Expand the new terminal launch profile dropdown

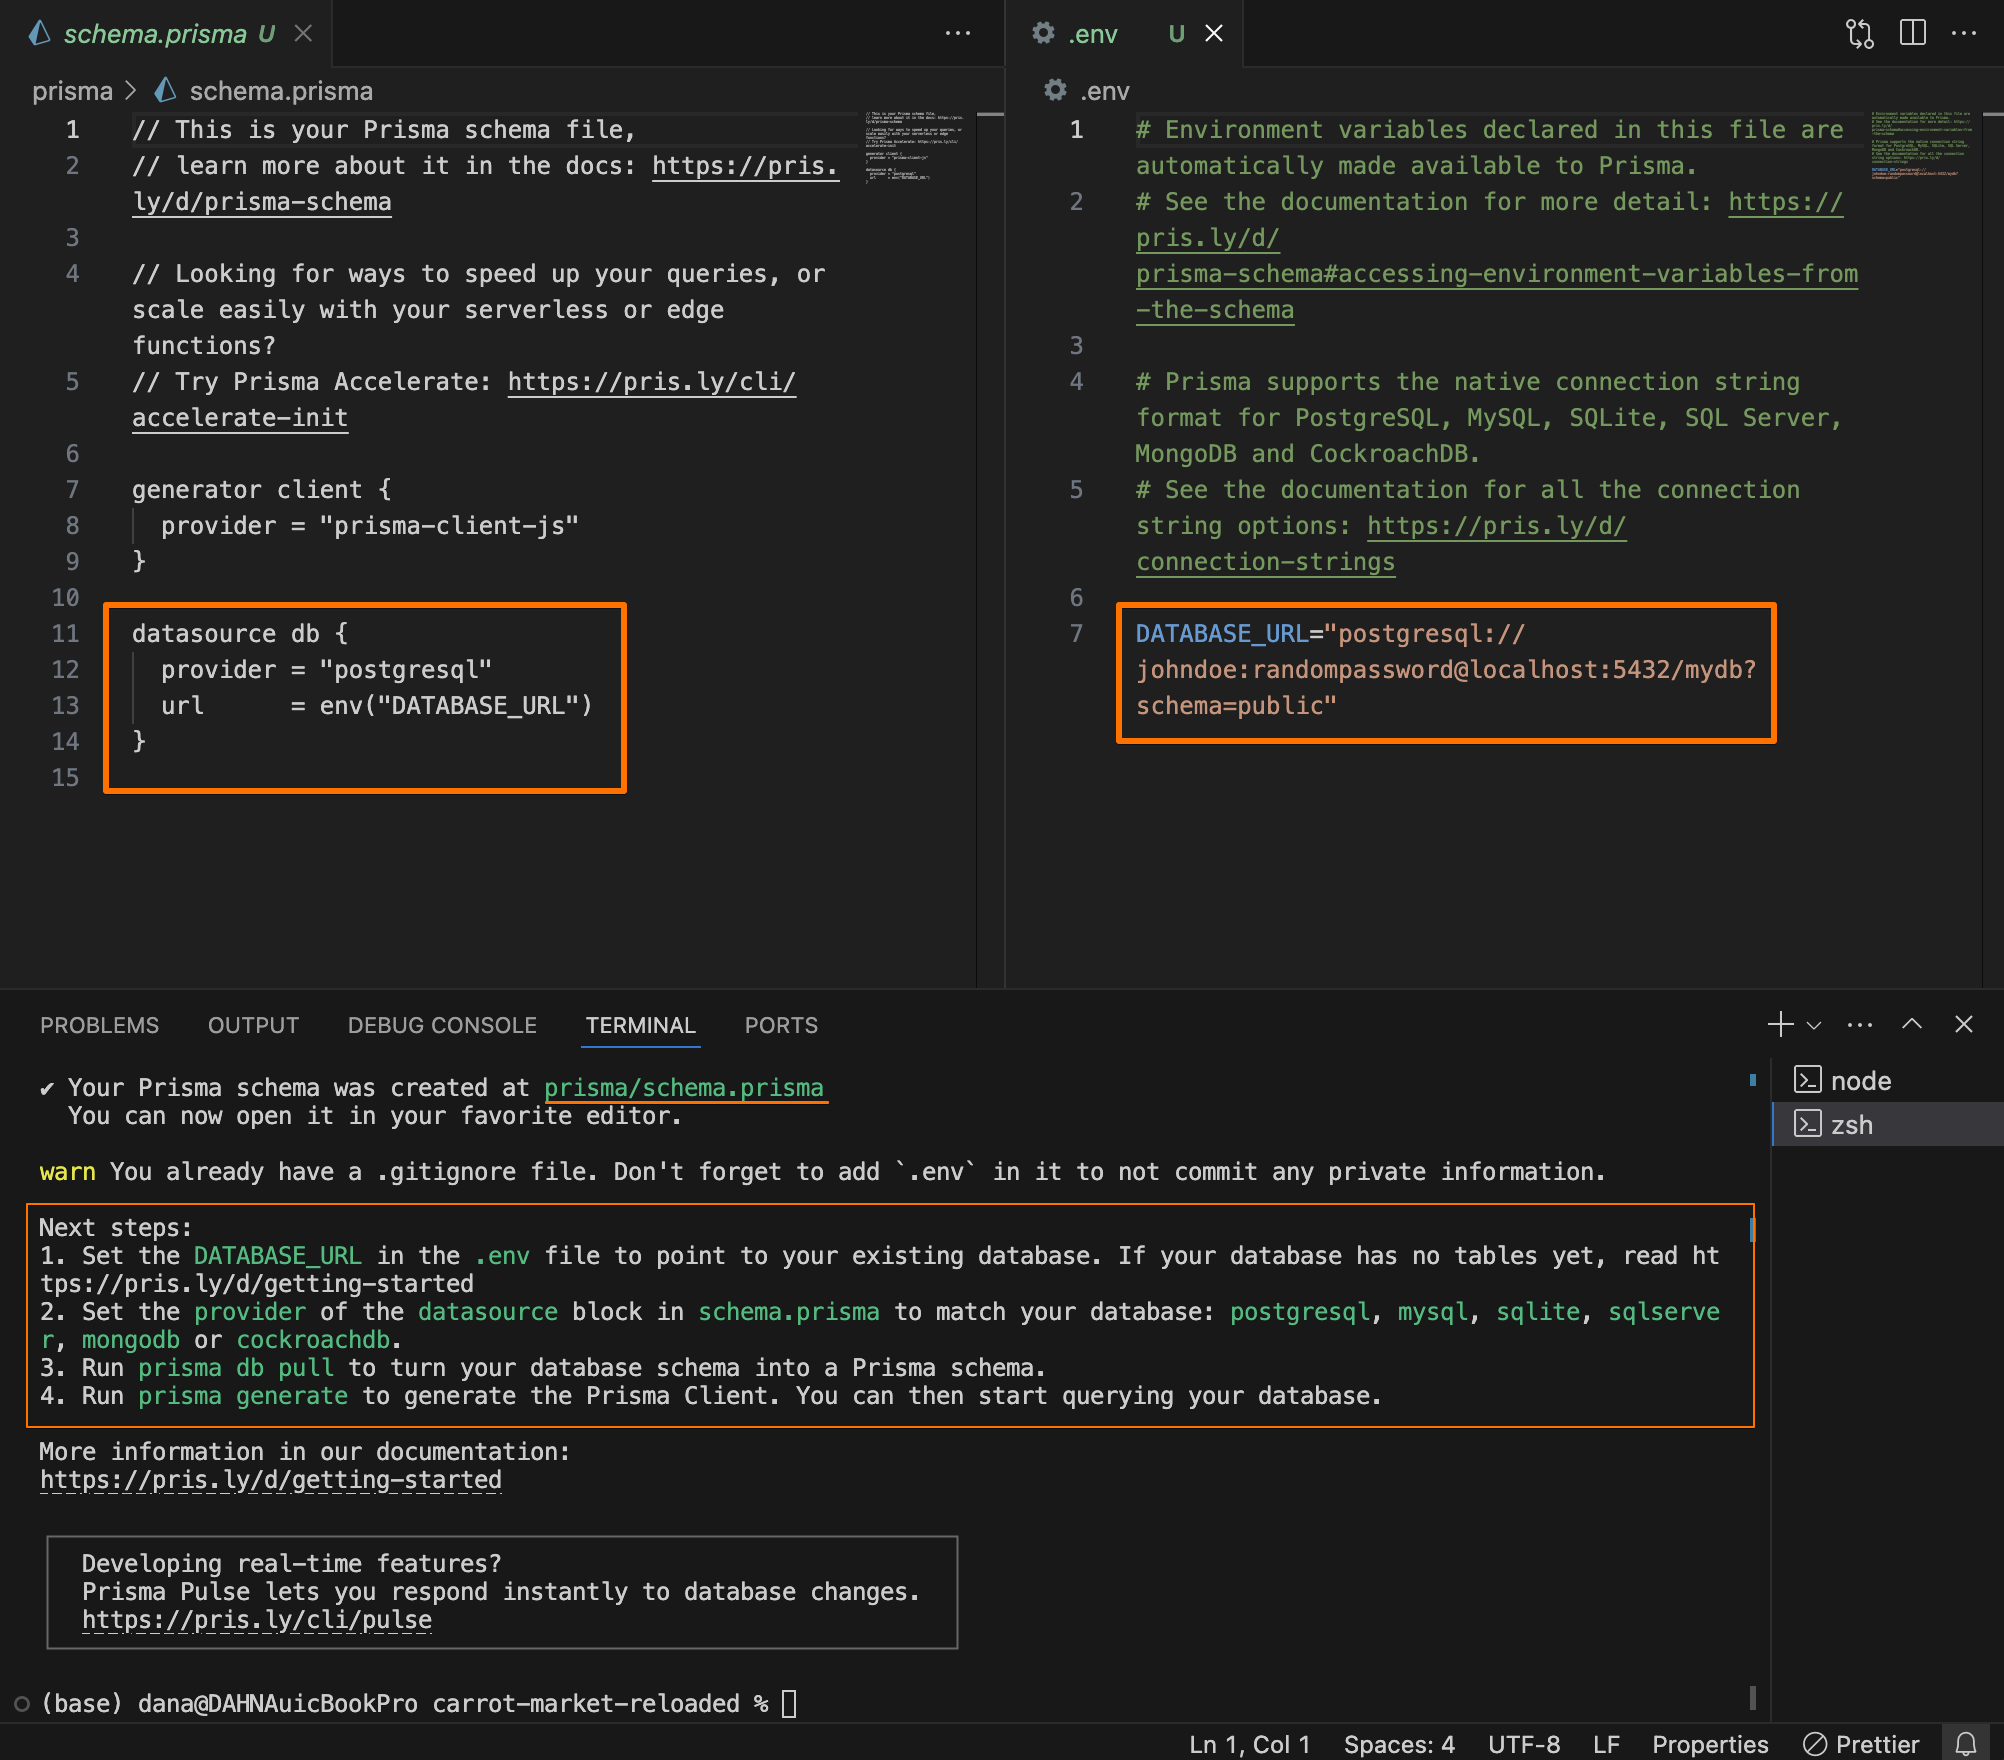pos(1814,1025)
